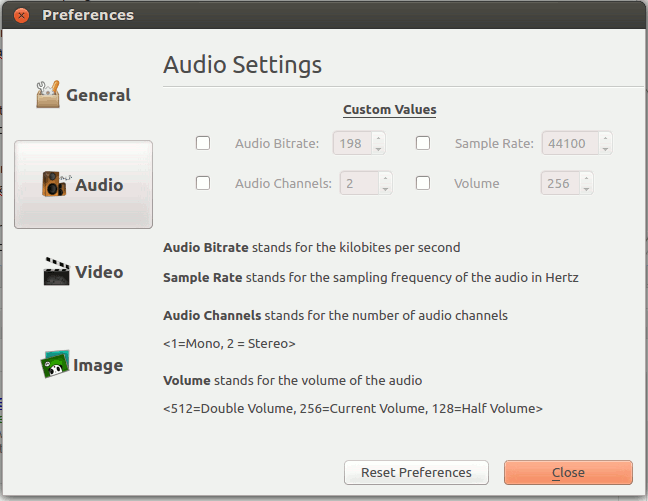Click the 'Audio Channels stands for' description
The image size is (648, 501).
[x=335, y=315]
